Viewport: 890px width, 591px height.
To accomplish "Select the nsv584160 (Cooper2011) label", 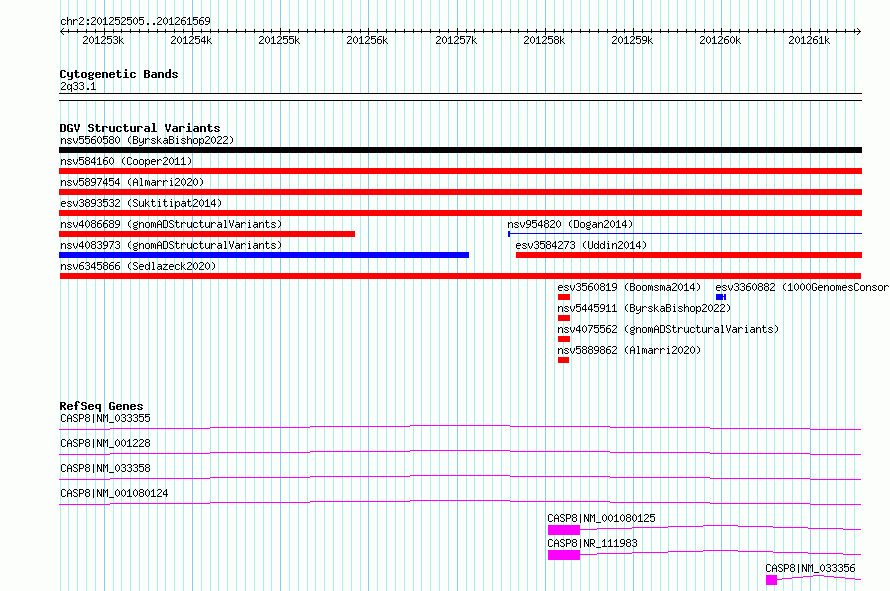I will [126, 161].
